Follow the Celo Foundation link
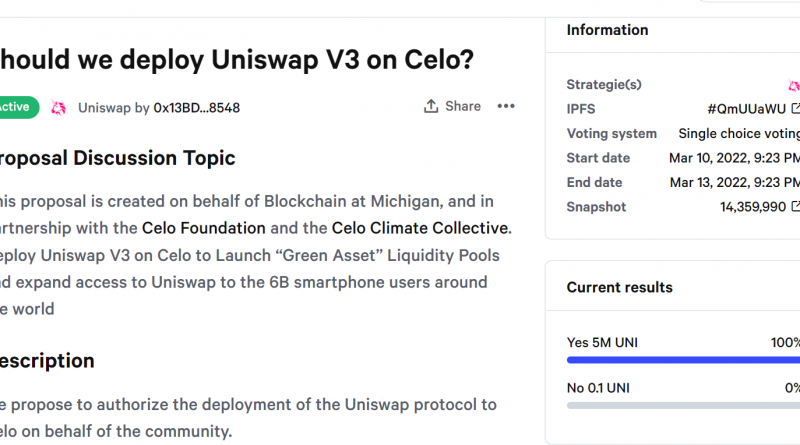 pos(203,228)
